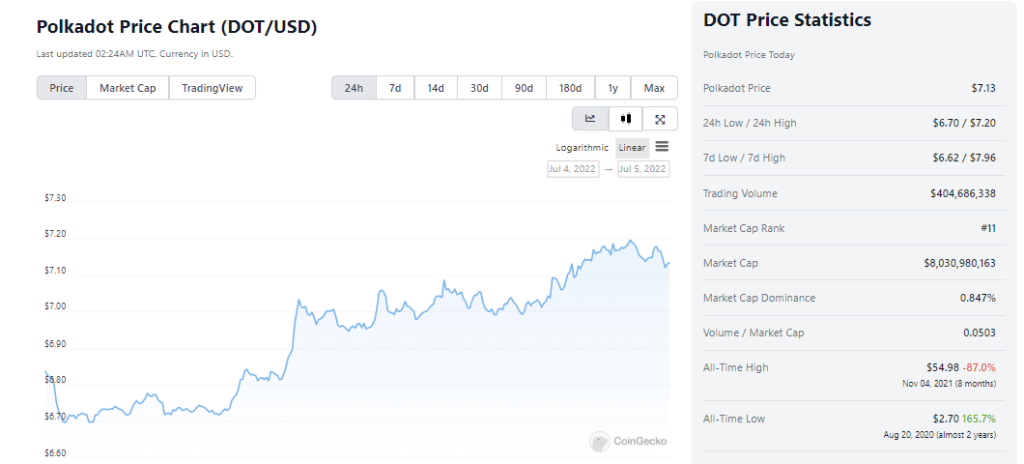The image size is (1024, 464).
Task: Open fullscreen chart icon
Action: coord(660,119)
